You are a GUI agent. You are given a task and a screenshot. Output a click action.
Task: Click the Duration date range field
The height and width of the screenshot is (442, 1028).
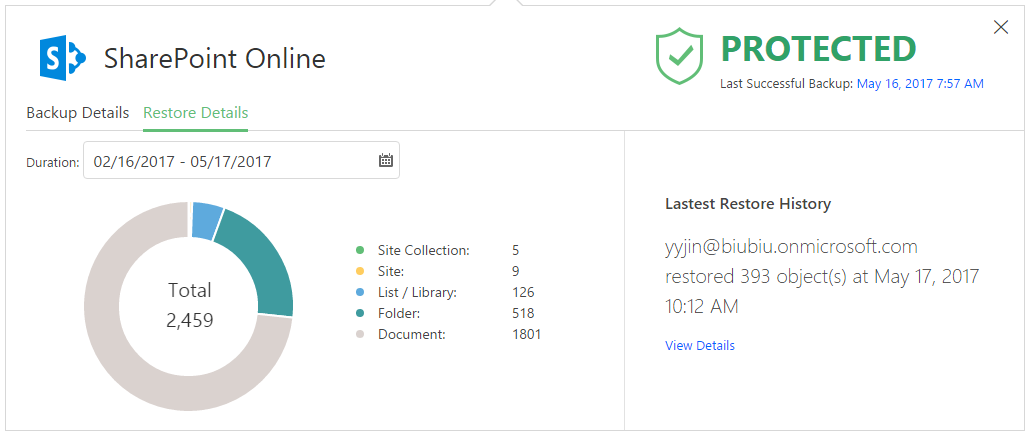pyautogui.click(x=230, y=160)
